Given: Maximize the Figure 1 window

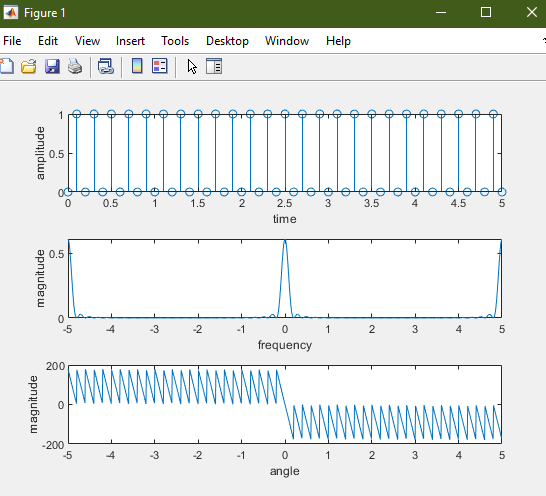Looking at the screenshot, I should [x=486, y=13].
